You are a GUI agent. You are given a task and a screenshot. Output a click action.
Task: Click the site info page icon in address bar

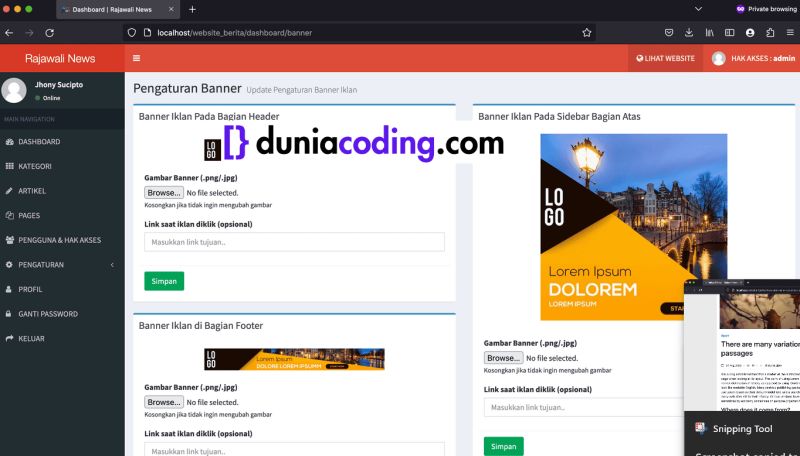pos(147,33)
